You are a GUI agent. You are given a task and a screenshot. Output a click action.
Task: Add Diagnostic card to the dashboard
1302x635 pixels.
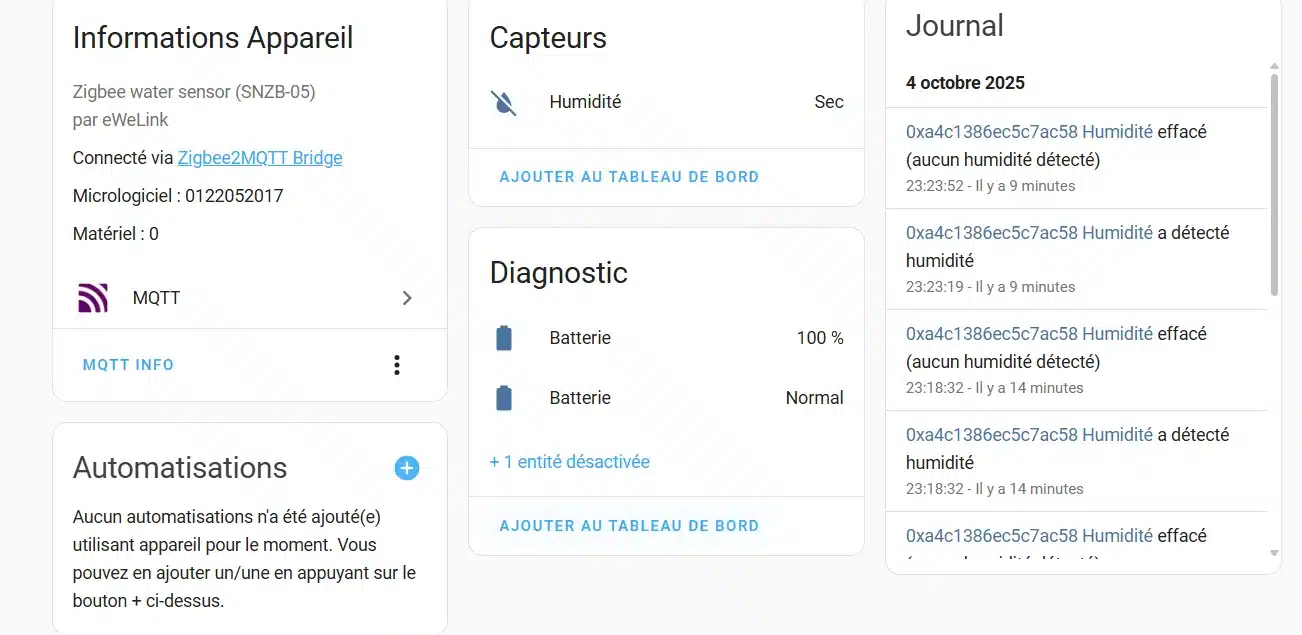click(x=629, y=526)
